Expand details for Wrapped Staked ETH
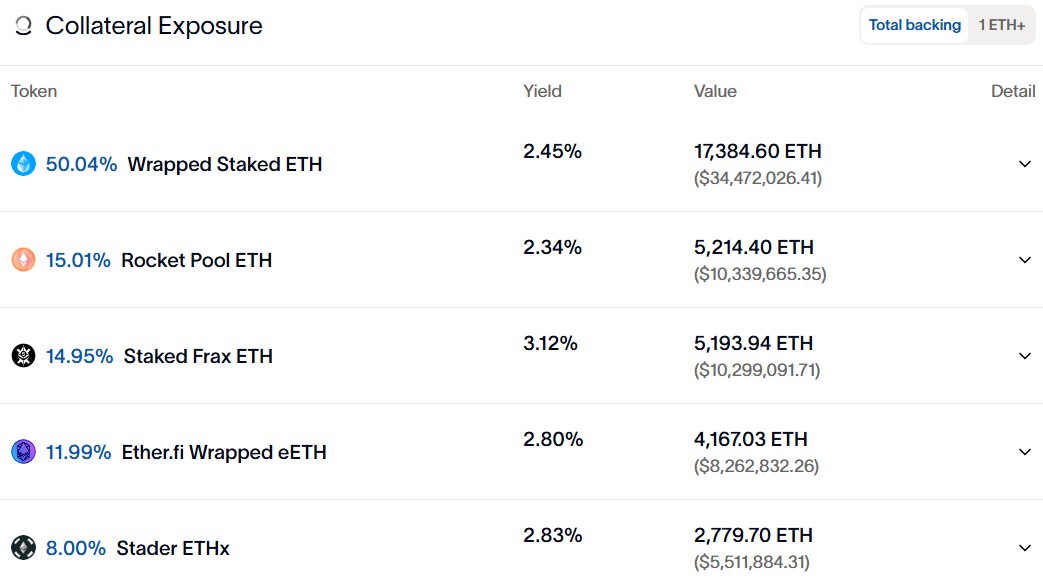The image size is (1043, 586). click(x=1025, y=163)
